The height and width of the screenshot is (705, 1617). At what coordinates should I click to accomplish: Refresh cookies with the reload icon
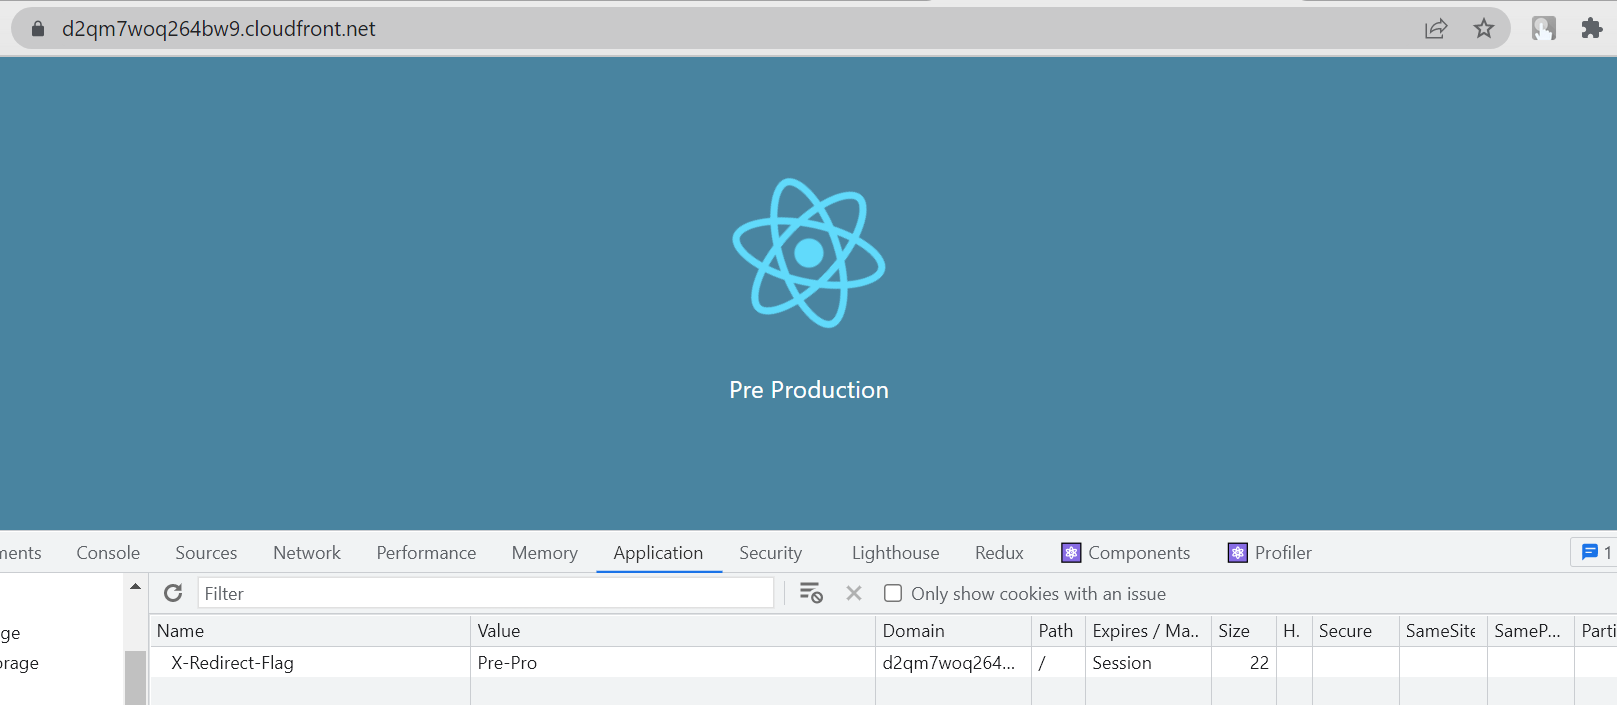tap(173, 593)
